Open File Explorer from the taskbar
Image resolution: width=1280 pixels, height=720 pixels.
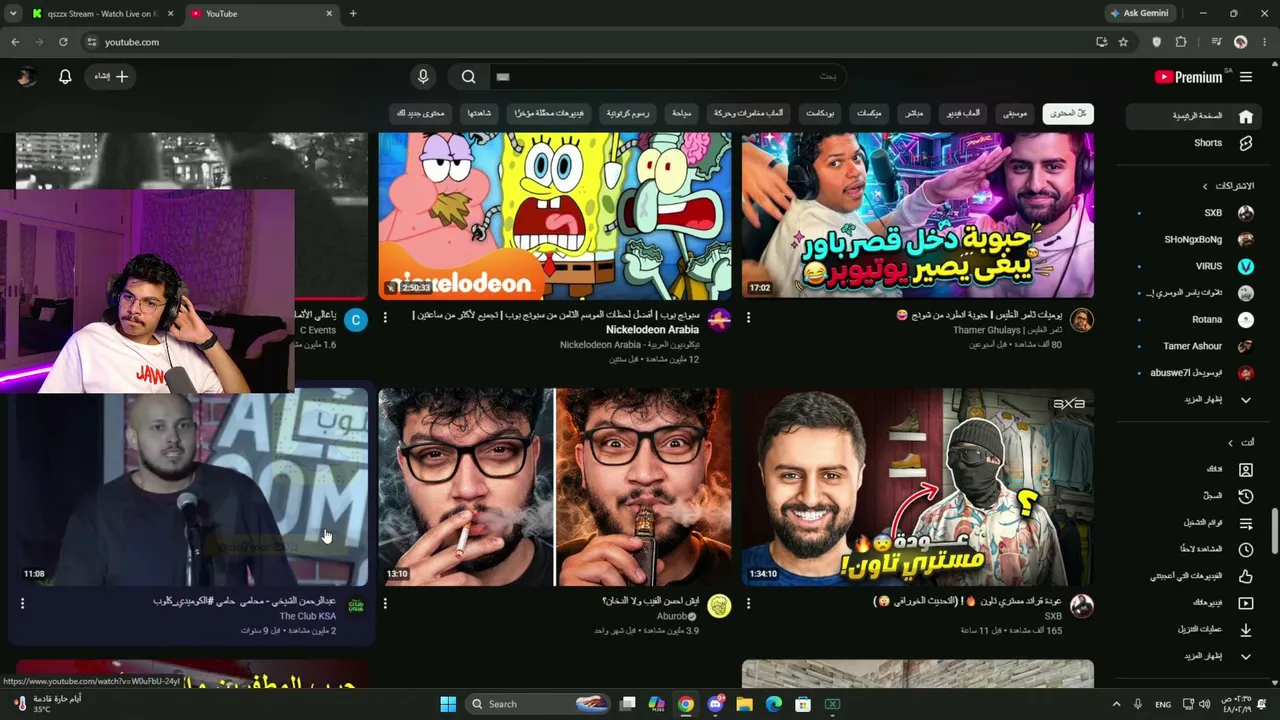click(x=744, y=704)
